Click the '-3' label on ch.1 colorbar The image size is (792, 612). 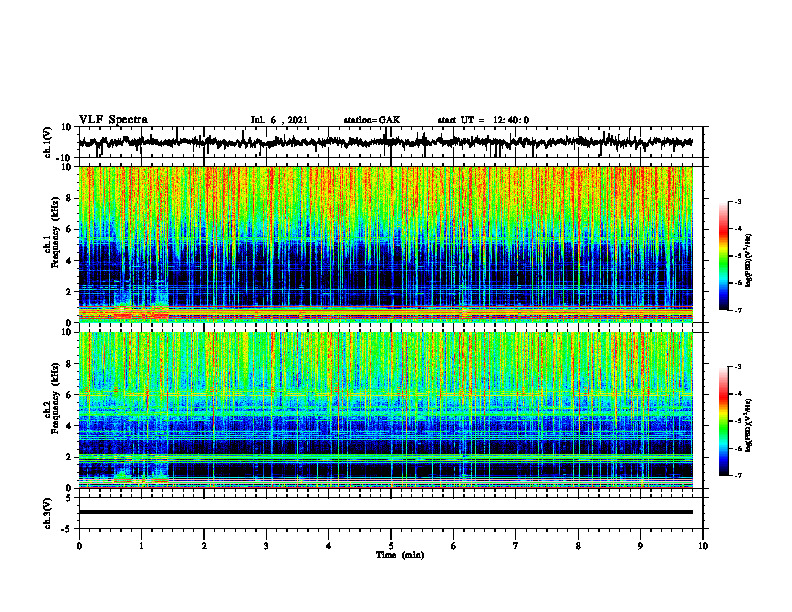point(737,202)
